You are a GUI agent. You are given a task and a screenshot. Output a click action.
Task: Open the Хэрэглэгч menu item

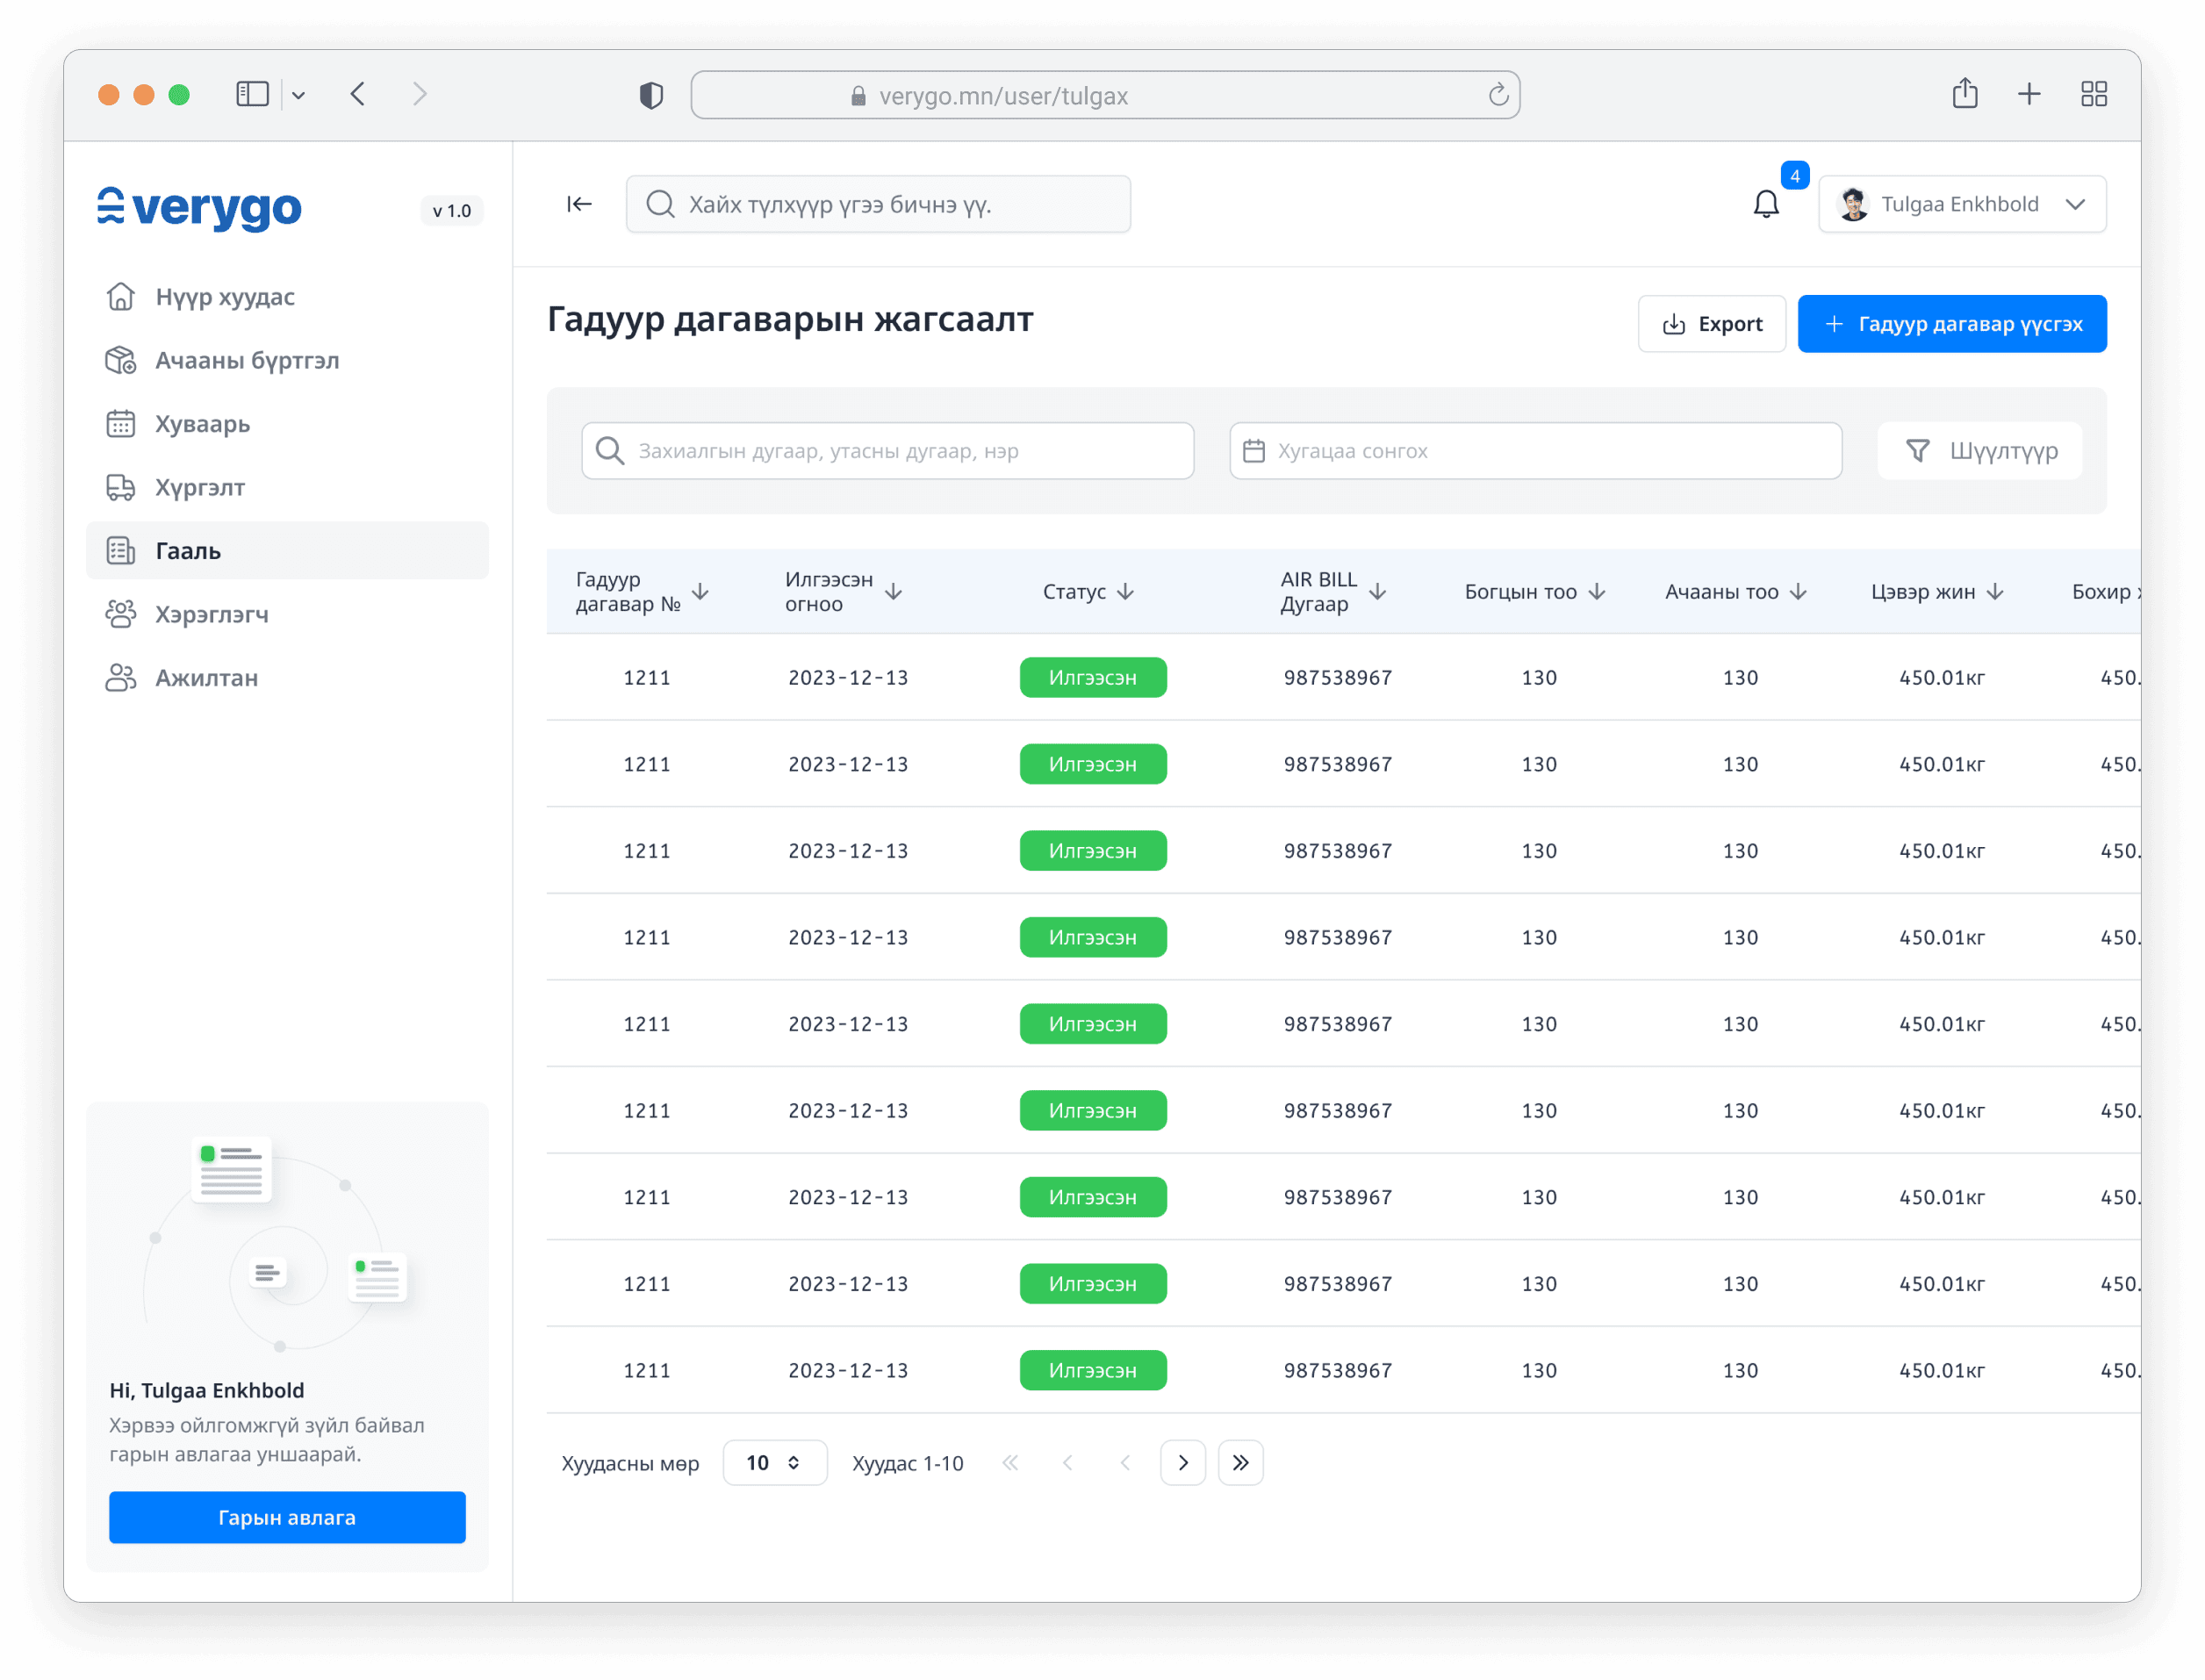pyautogui.click(x=211, y=614)
